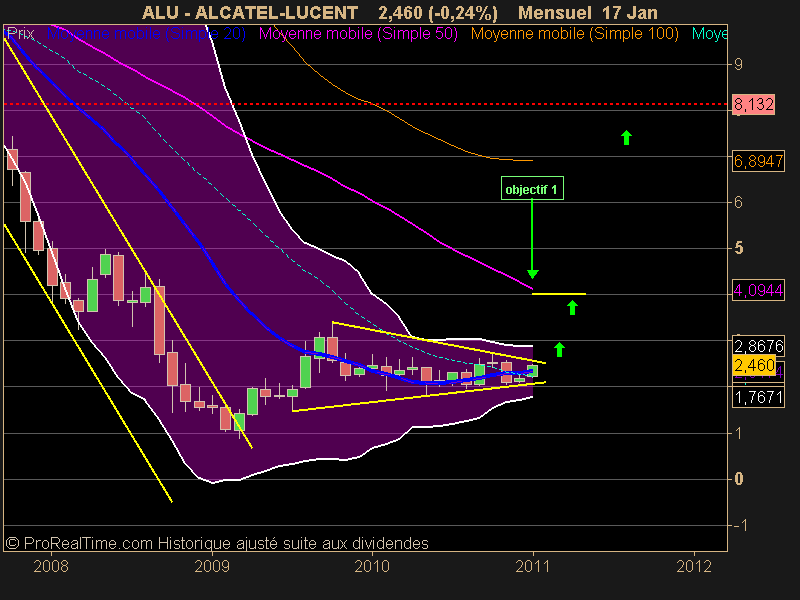Click the 17 Jan date label
Screen dimensions: 800x600
630,12
